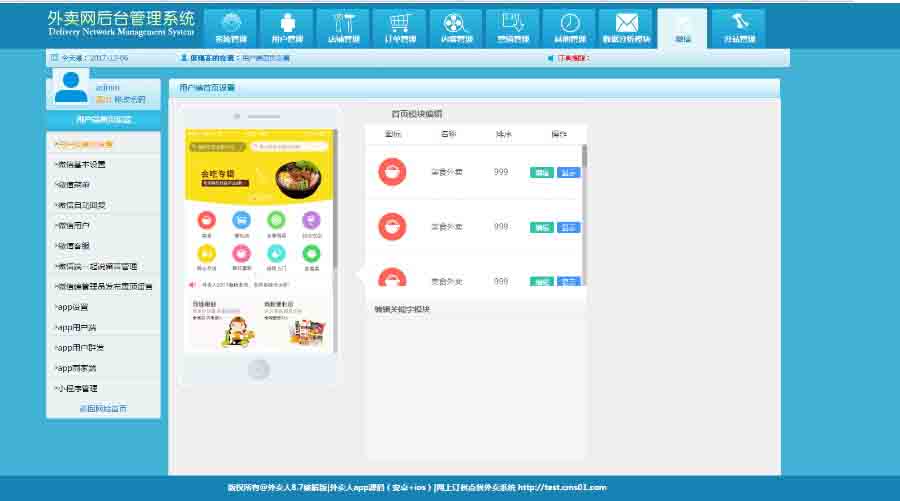
Task: Expand the 微信菜单 sidebar item
Action: pyautogui.click(x=73, y=185)
